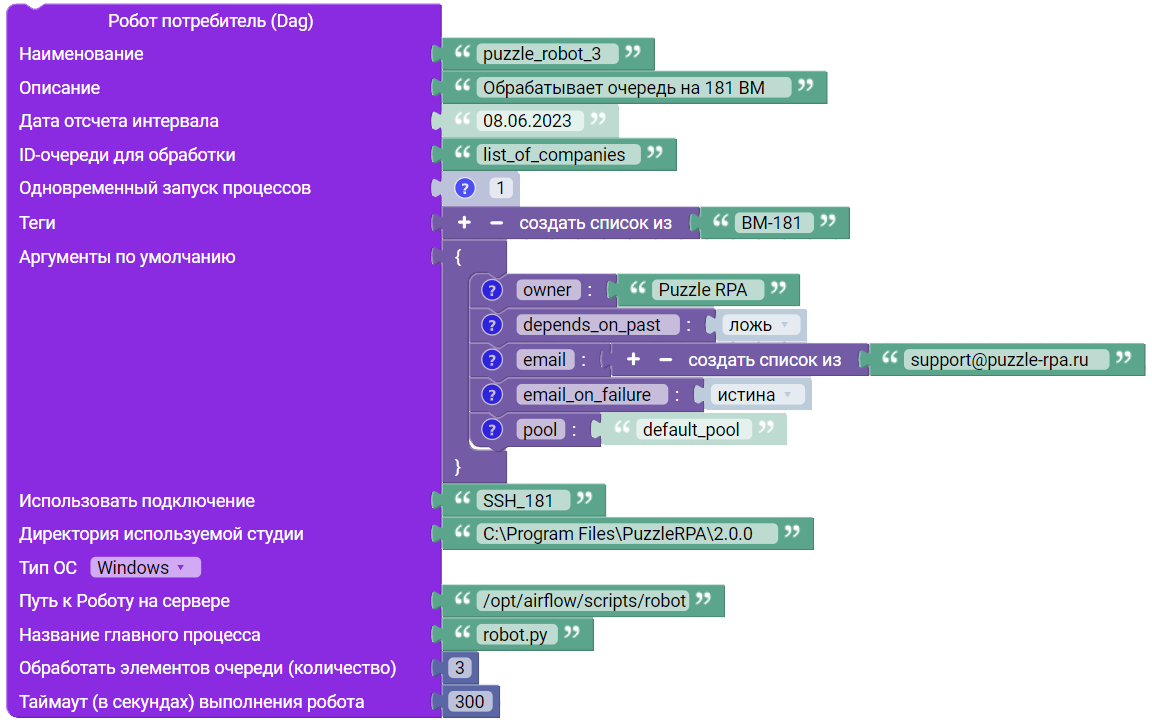Edit the puzzle_robot_3 name field
Image resolution: width=1152 pixels, height=727 pixels.
[x=547, y=54]
